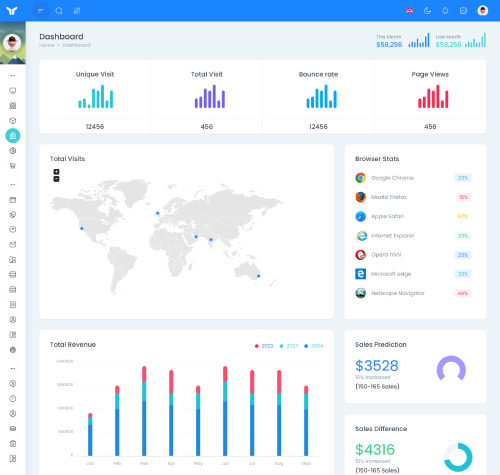Click the Sales Prediction purple gauge
This screenshot has height=475, width=500.
coord(451,369)
